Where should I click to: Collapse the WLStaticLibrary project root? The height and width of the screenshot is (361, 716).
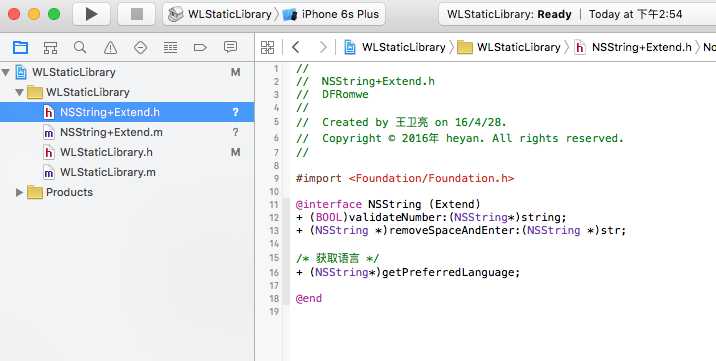[6, 72]
